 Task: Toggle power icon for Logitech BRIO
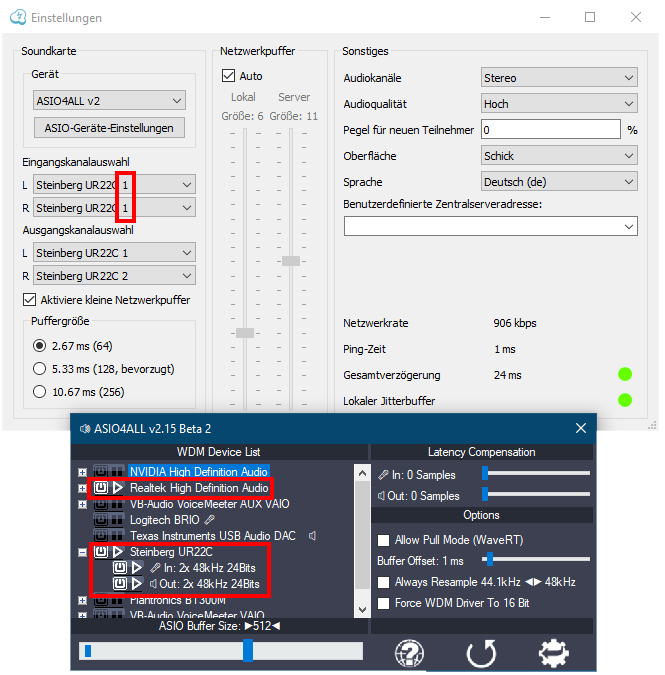[101, 520]
